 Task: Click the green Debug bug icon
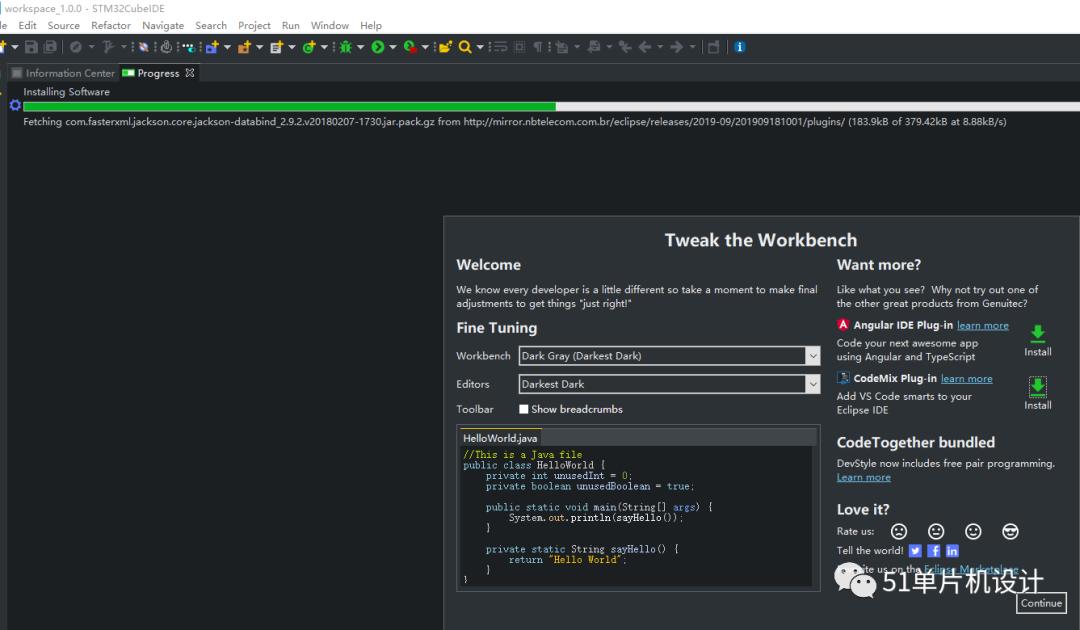click(x=345, y=47)
